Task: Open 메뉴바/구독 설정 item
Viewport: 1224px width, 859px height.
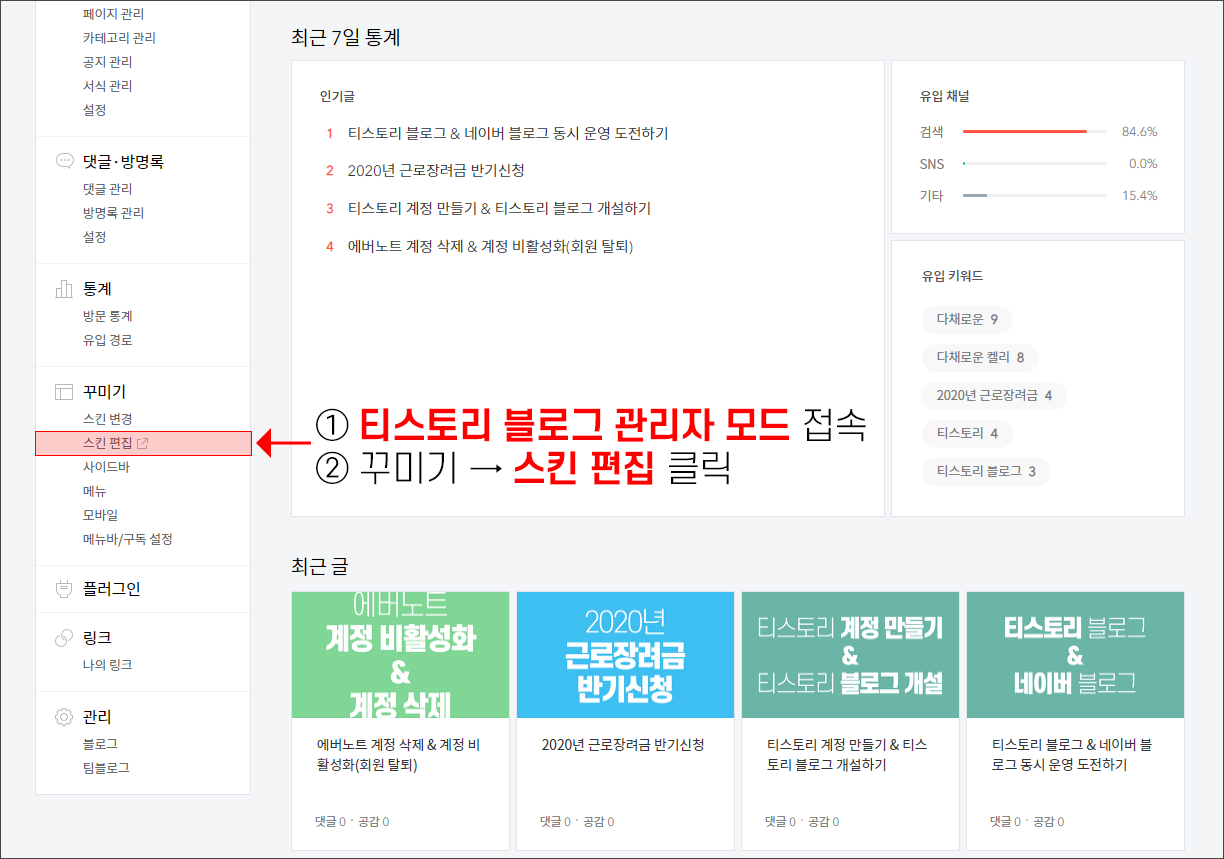Action: point(128,539)
